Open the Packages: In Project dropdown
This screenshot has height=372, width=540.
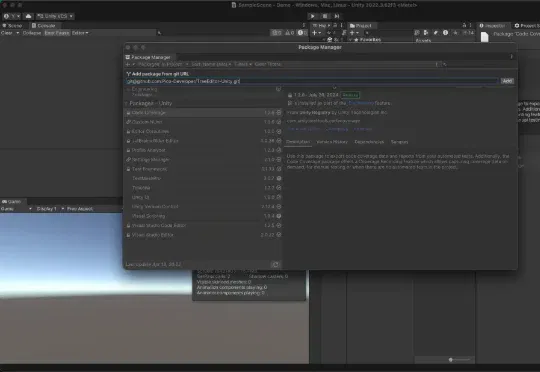[163, 64]
